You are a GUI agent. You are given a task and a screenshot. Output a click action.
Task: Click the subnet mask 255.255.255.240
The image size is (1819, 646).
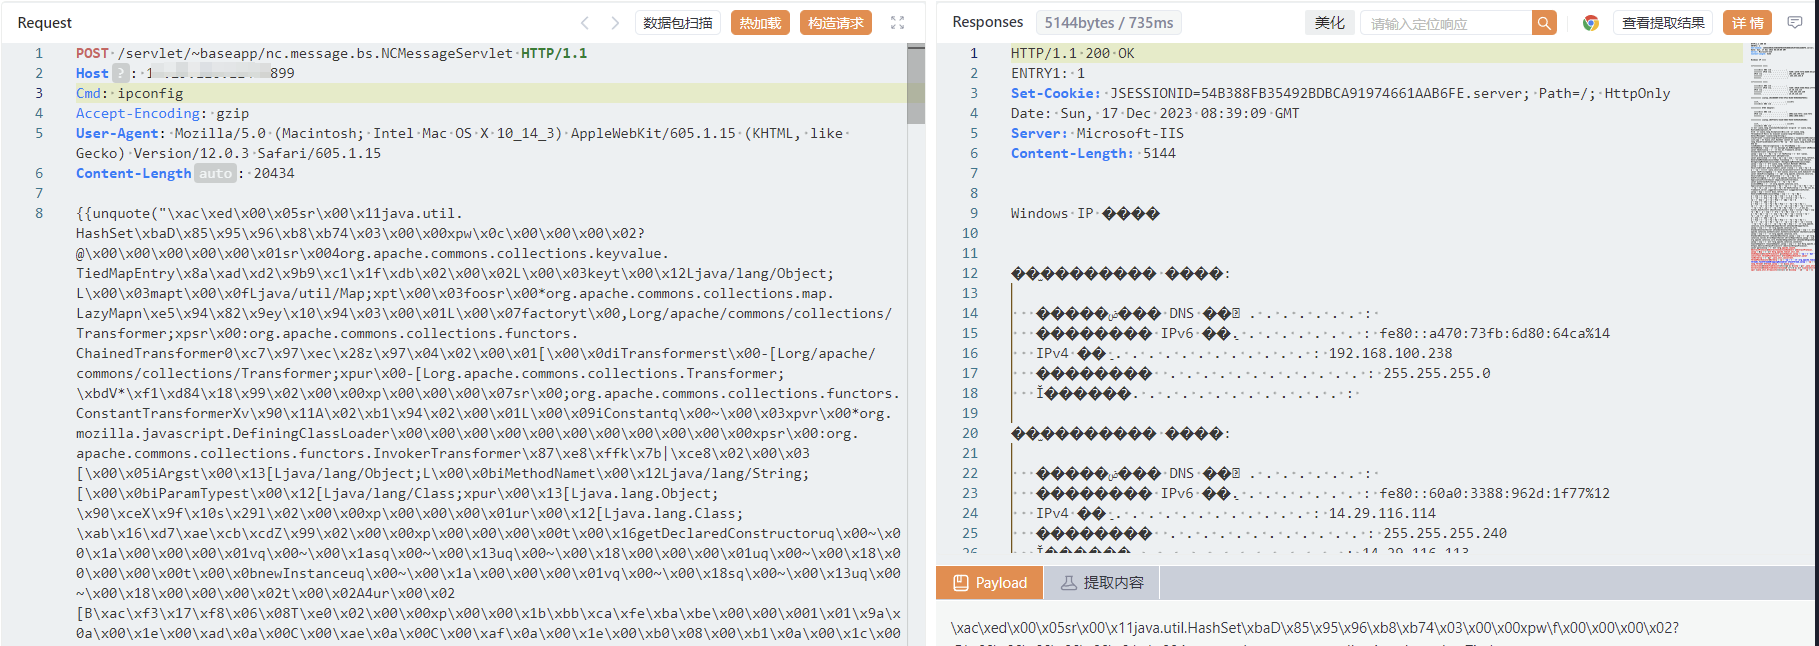tap(1445, 533)
